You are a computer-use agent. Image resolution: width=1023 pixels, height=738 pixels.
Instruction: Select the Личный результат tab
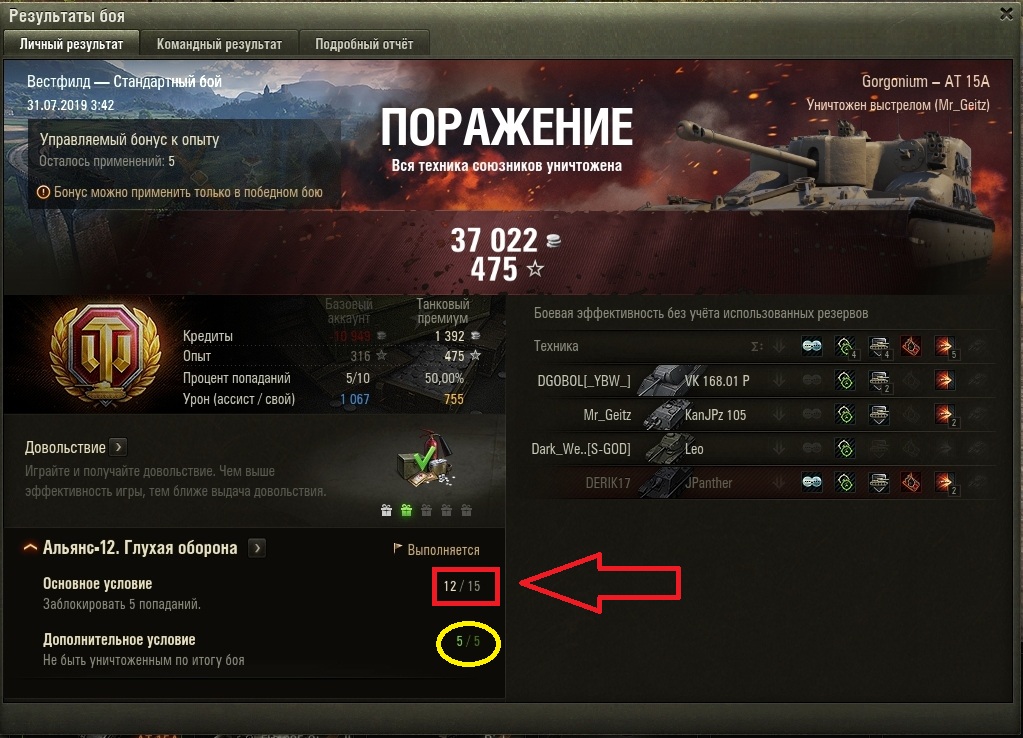(x=71, y=44)
